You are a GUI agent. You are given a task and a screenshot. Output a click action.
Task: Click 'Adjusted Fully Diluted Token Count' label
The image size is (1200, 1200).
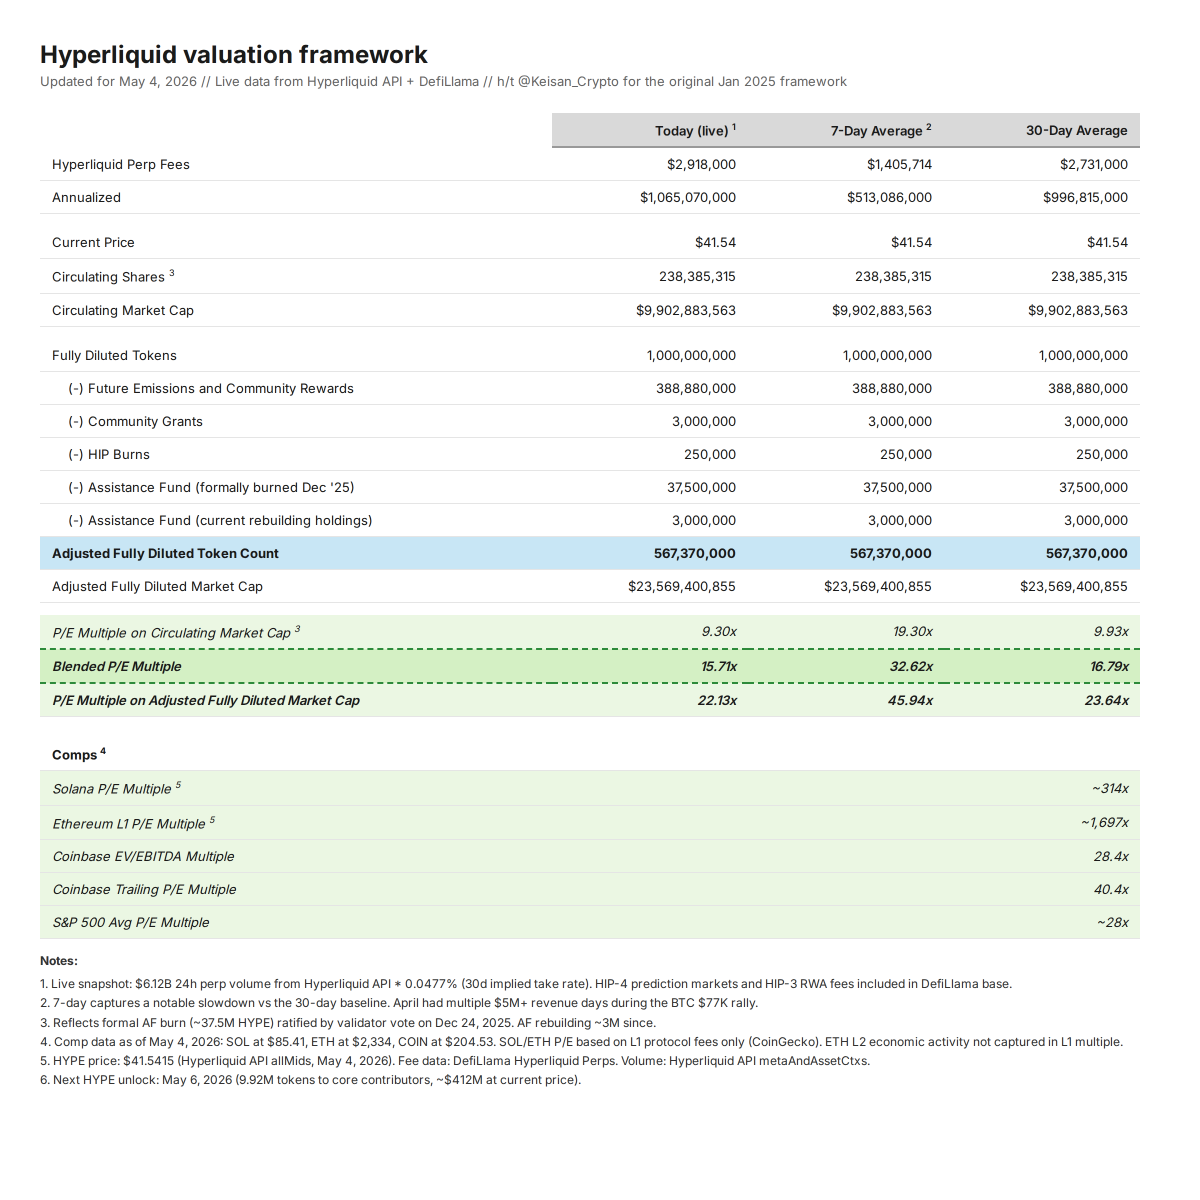(165, 553)
